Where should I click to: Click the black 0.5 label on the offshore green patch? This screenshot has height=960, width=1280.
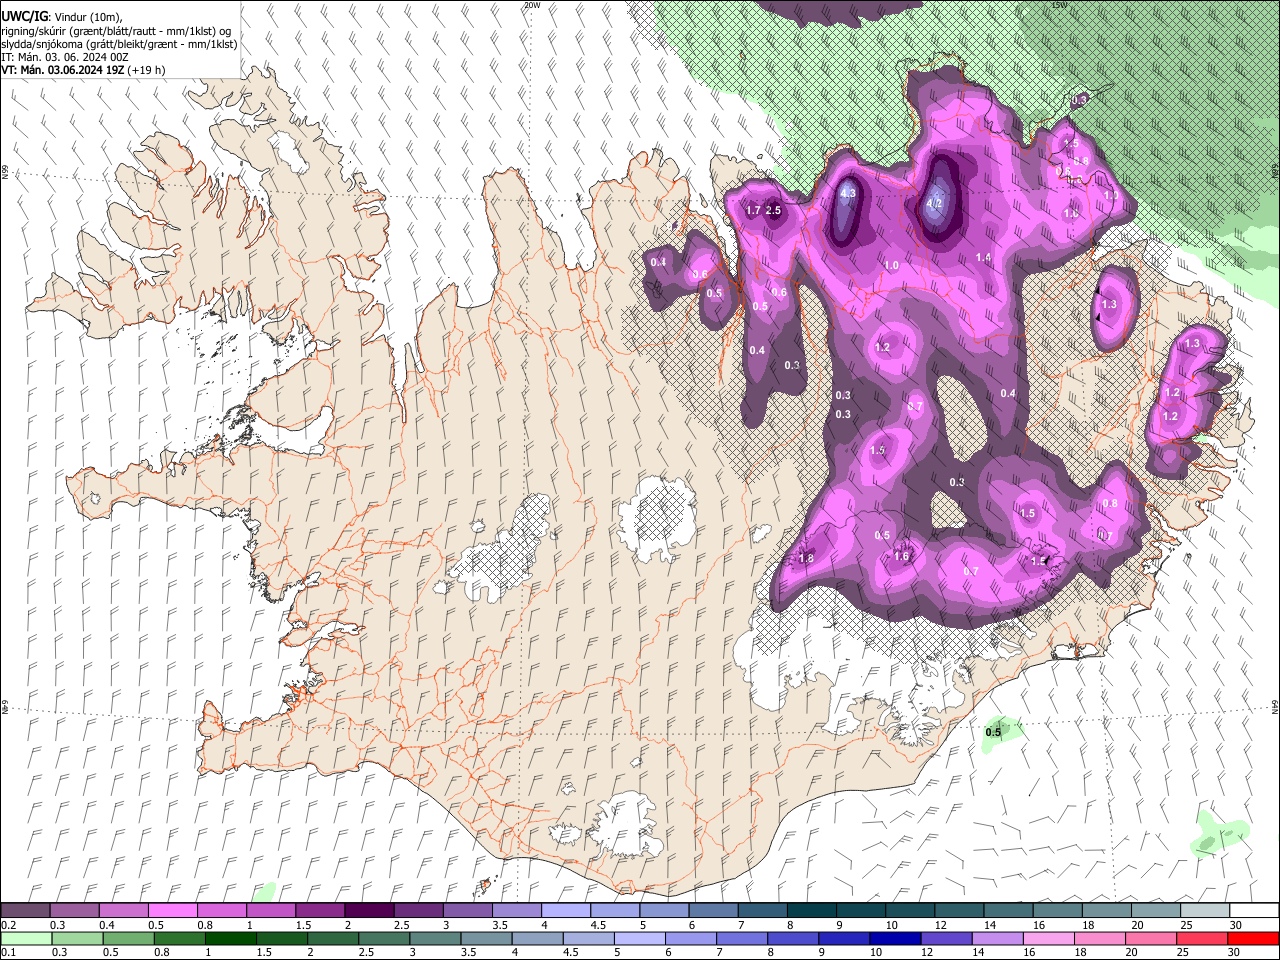tap(993, 733)
